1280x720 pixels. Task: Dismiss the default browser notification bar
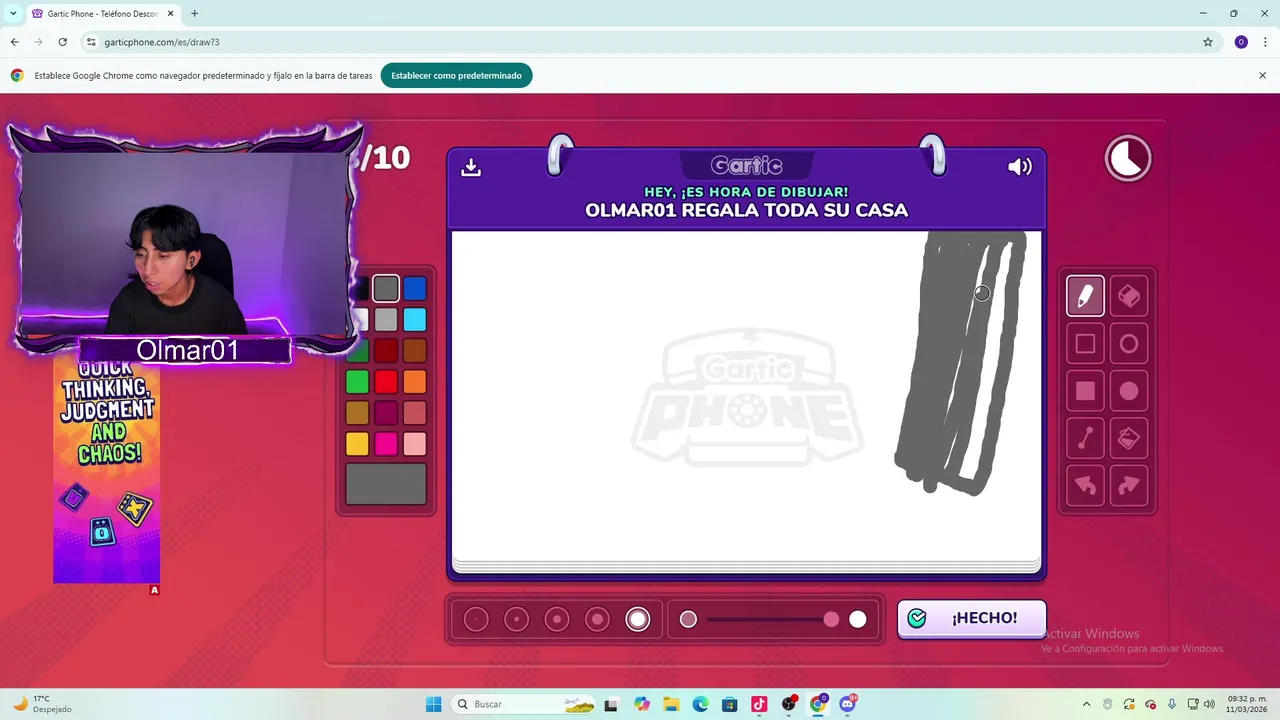coord(1262,75)
